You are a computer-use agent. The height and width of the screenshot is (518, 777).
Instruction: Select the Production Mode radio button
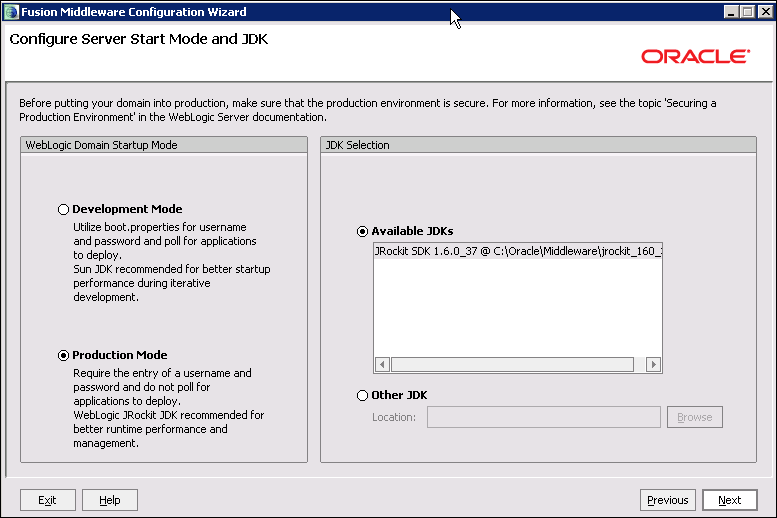[63, 355]
